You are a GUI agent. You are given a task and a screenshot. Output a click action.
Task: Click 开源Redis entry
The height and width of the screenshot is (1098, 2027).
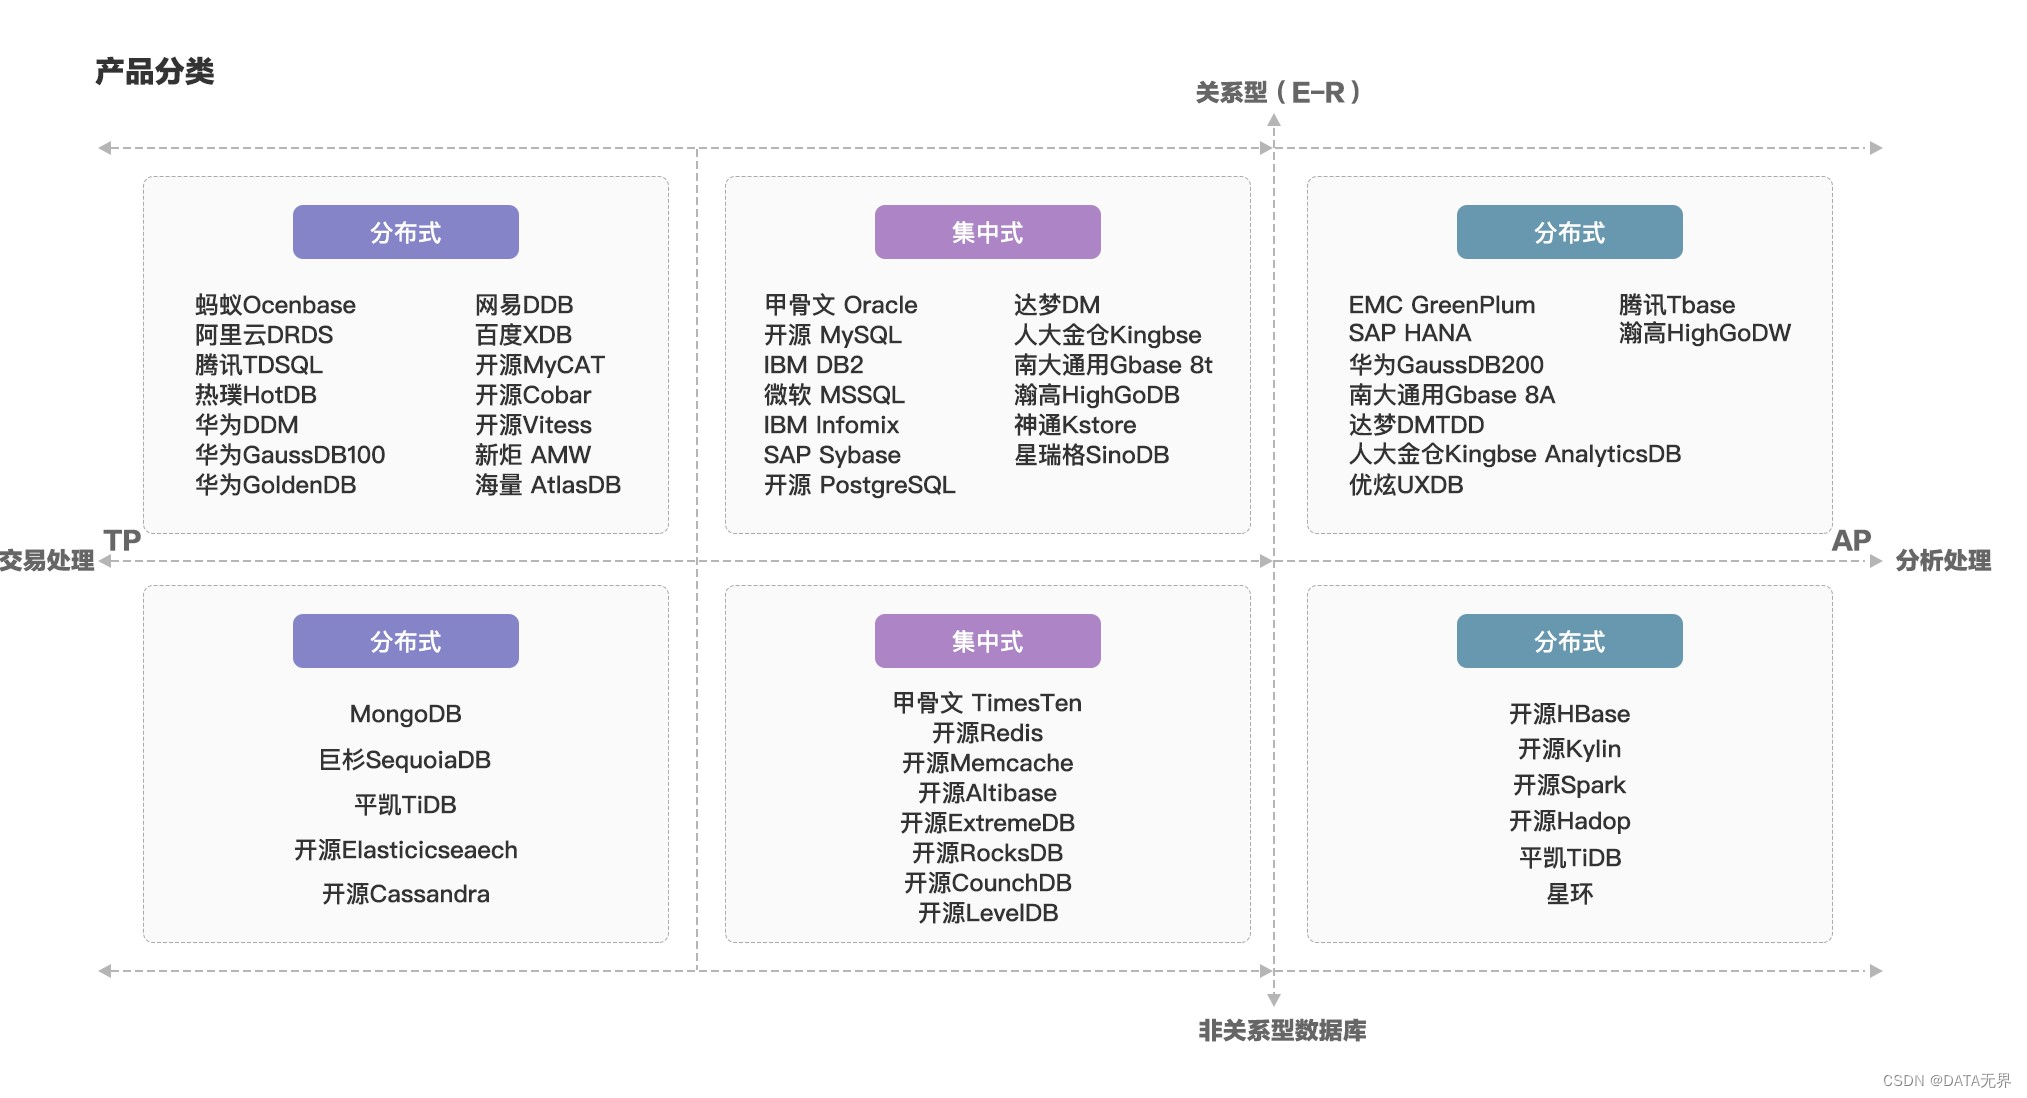988,733
